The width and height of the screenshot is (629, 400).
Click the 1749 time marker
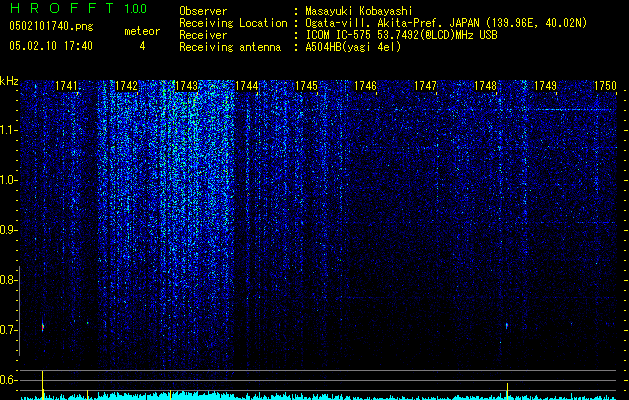point(546,85)
